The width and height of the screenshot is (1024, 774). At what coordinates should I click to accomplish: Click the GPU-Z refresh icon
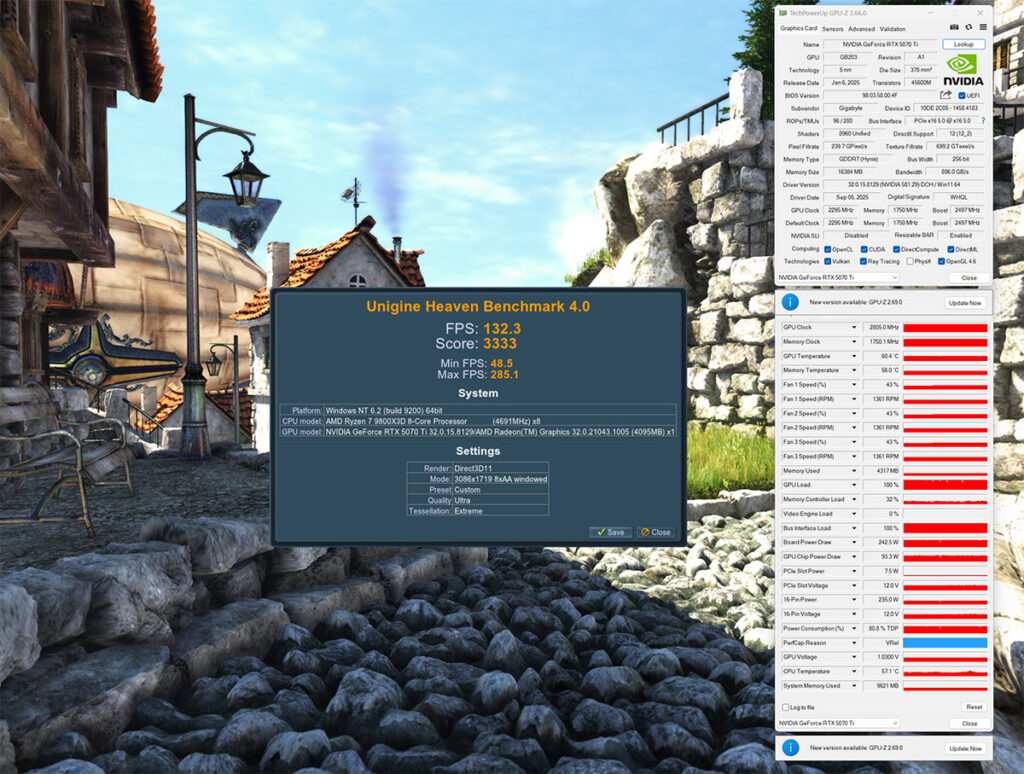click(968, 28)
